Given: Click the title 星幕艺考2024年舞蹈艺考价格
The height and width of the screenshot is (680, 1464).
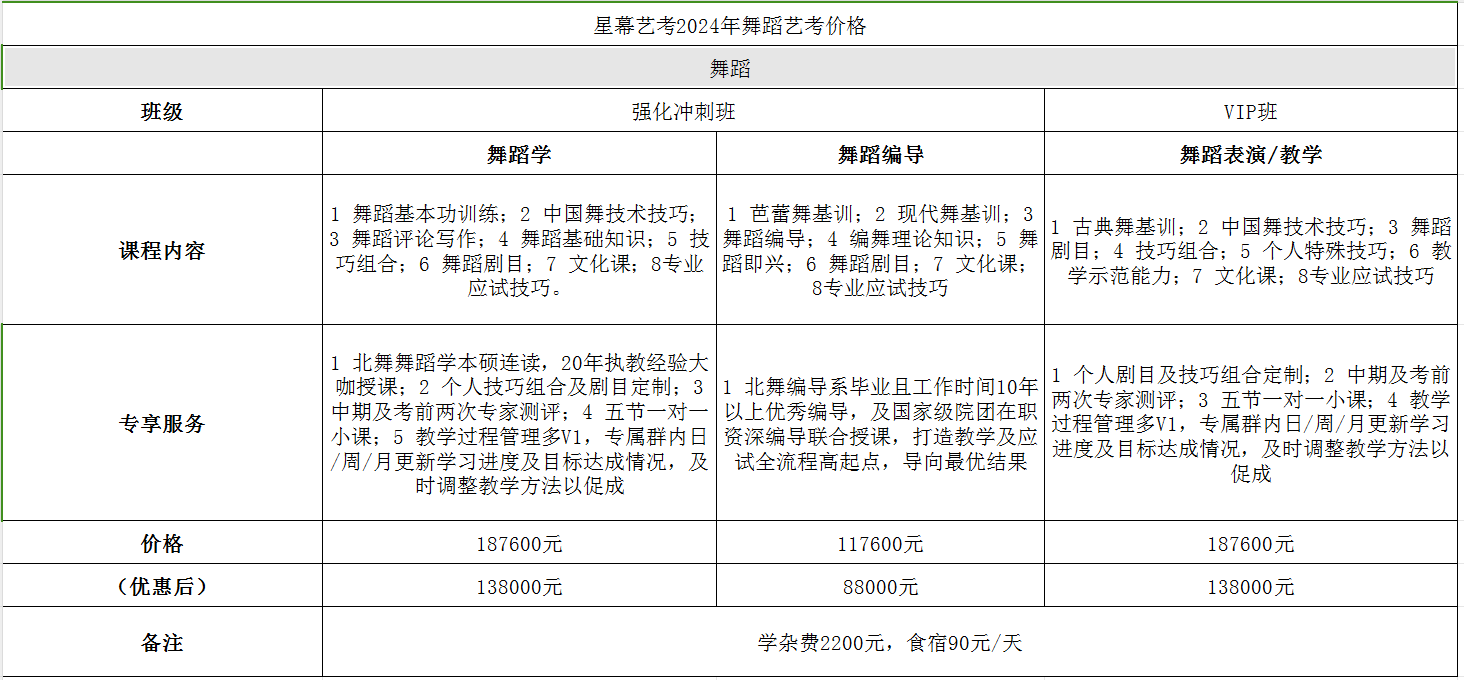Looking at the screenshot, I should click(729, 24).
